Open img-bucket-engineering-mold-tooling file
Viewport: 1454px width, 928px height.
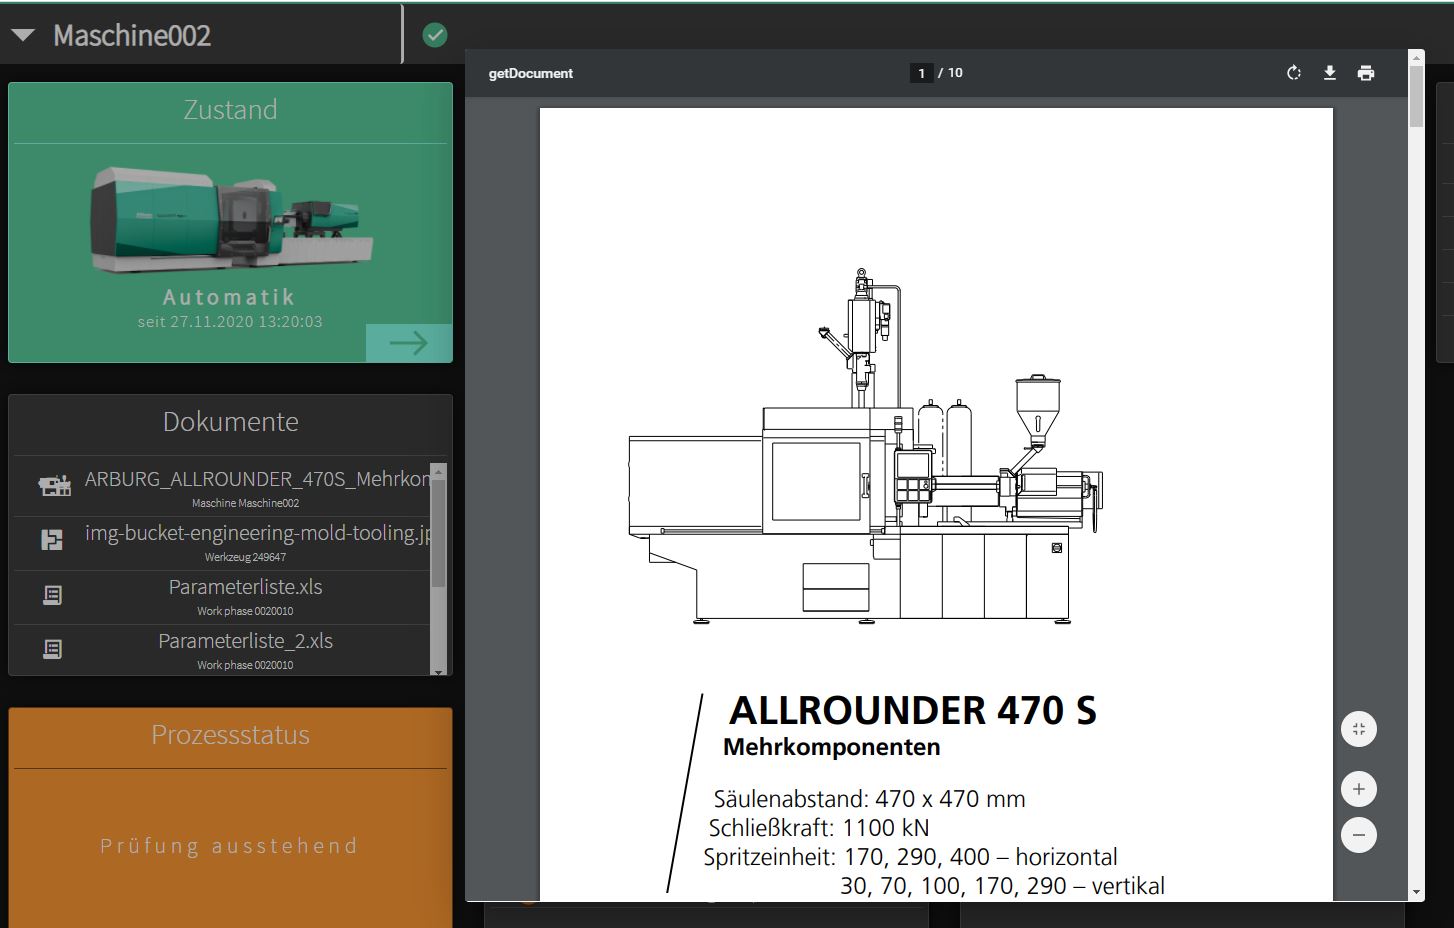[258, 533]
